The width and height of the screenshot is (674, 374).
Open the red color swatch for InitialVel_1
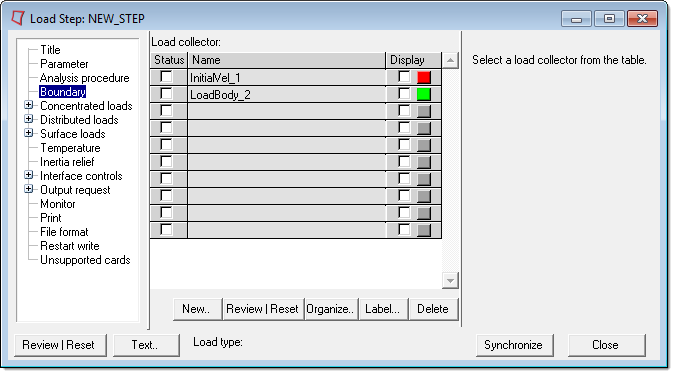pos(424,77)
